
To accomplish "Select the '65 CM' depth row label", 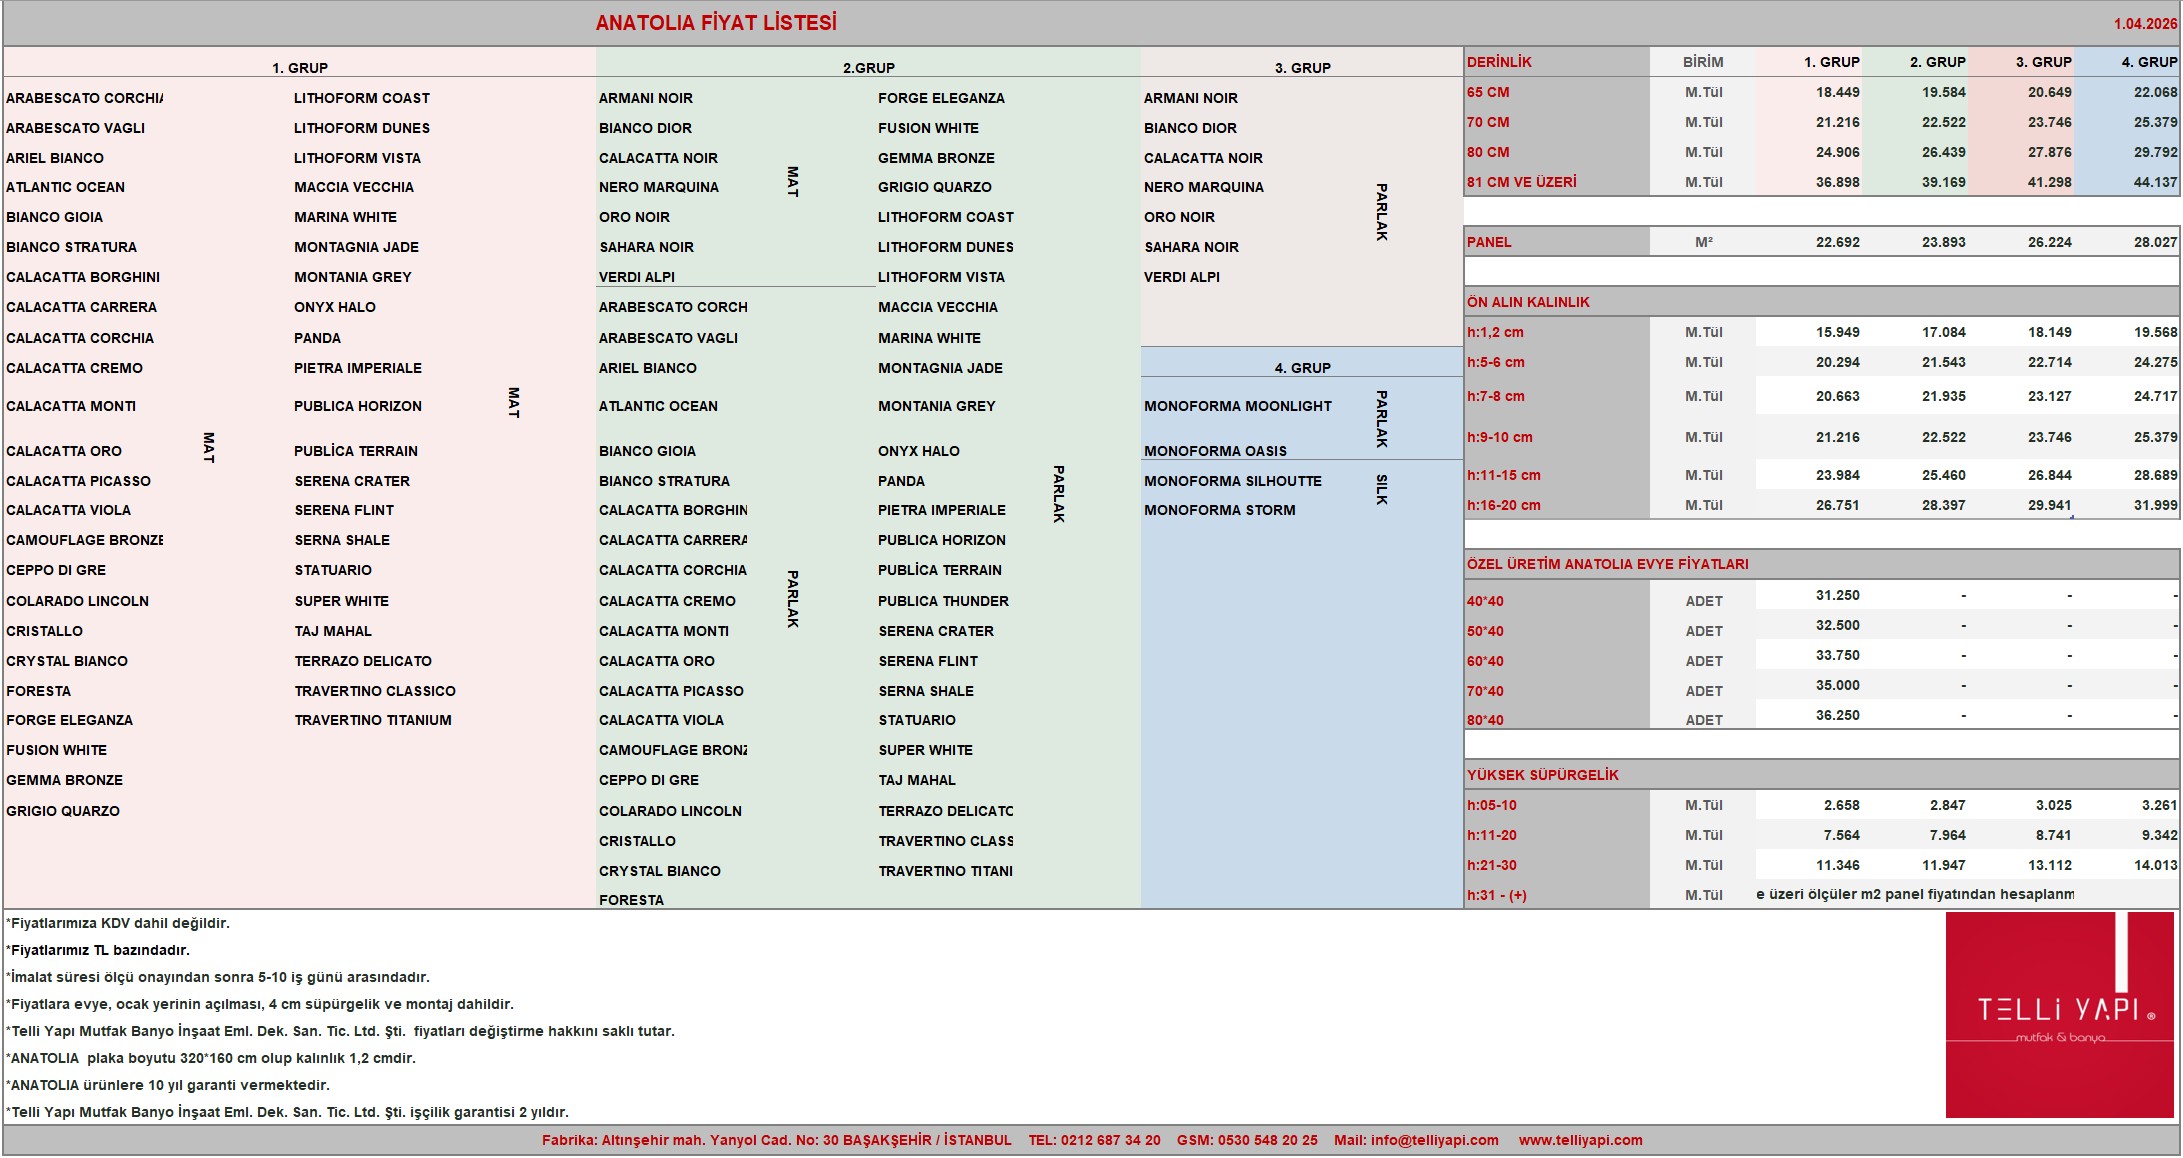I will 1488,92.
